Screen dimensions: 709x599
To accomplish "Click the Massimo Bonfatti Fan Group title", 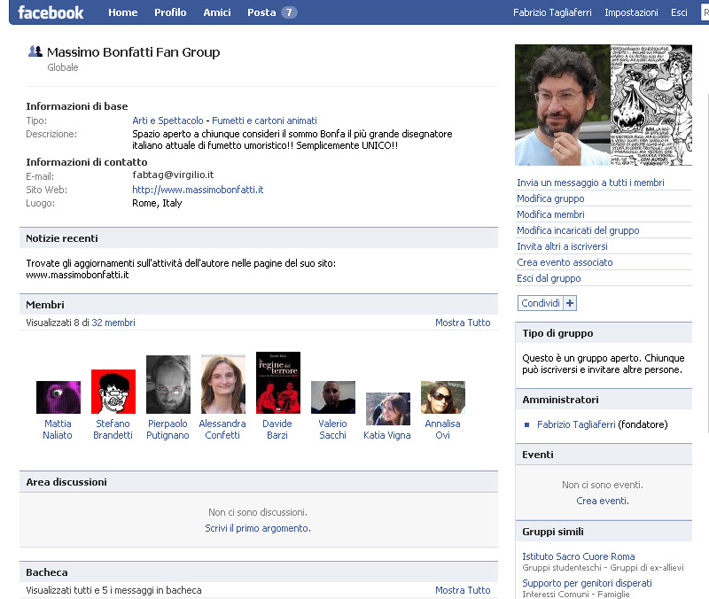I will (x=133, y=52).
